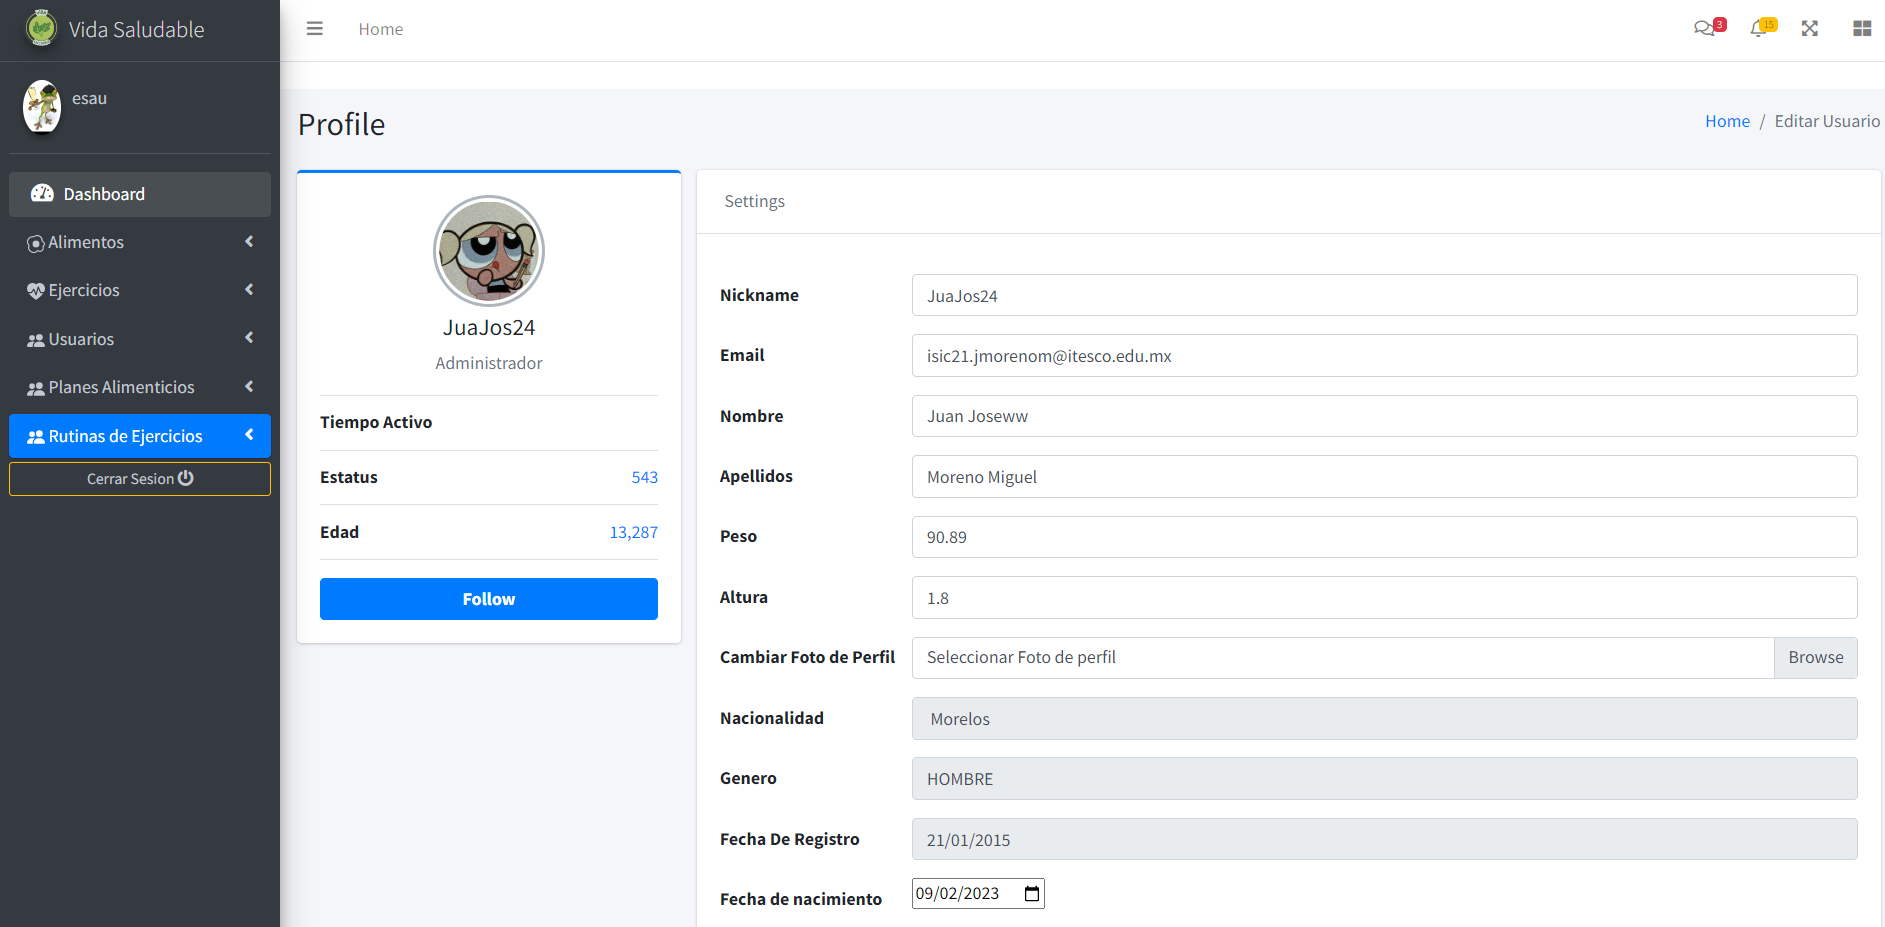Viewport: 1885px width, 927px height.
Task: Go to Dashboard in sidebar
Action: [140, 194]
